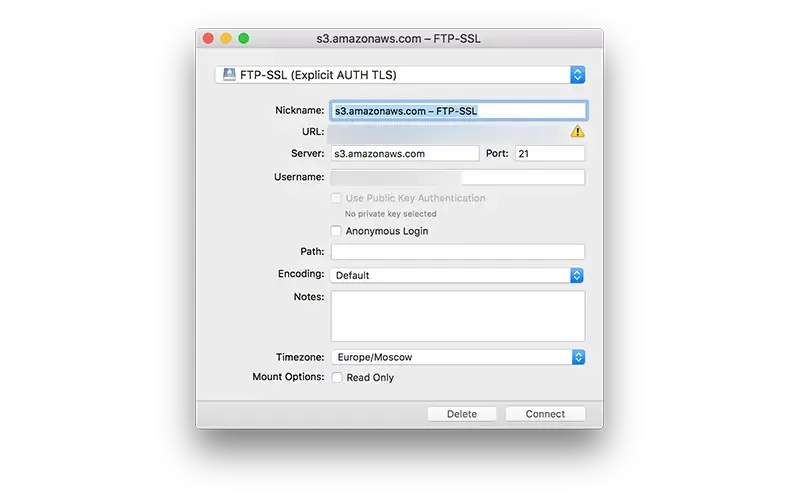Click the protocol dropdown blue stepper arrows
The image size is (800, 500).
coord(578,75)
